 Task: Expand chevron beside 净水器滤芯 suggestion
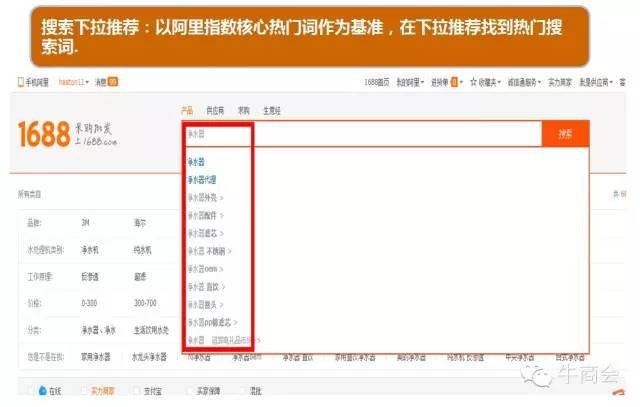(x=222, y=234)
